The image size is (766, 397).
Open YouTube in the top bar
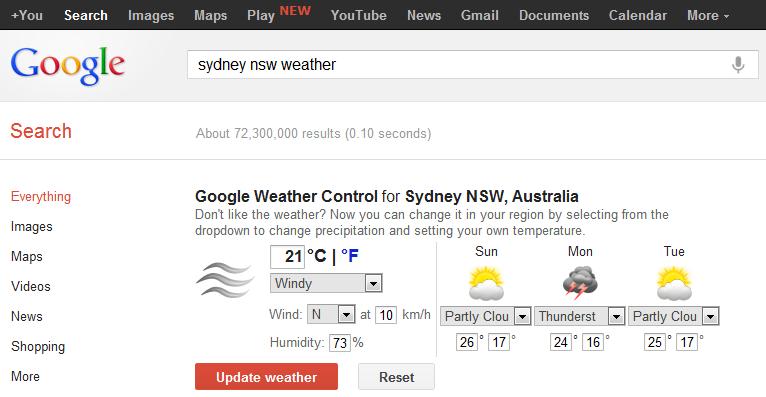pyautogui.click(x=359, y=16)
